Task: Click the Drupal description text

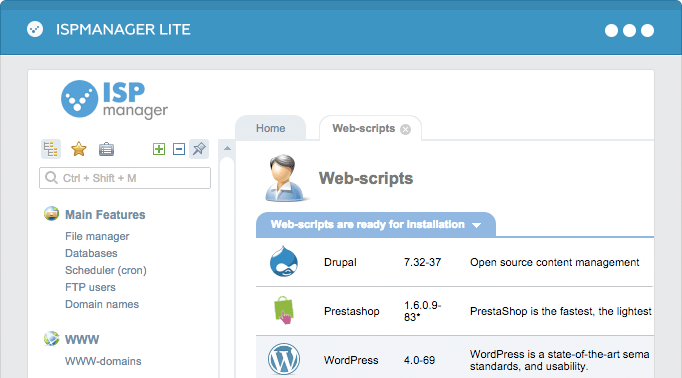Action: 555,262
